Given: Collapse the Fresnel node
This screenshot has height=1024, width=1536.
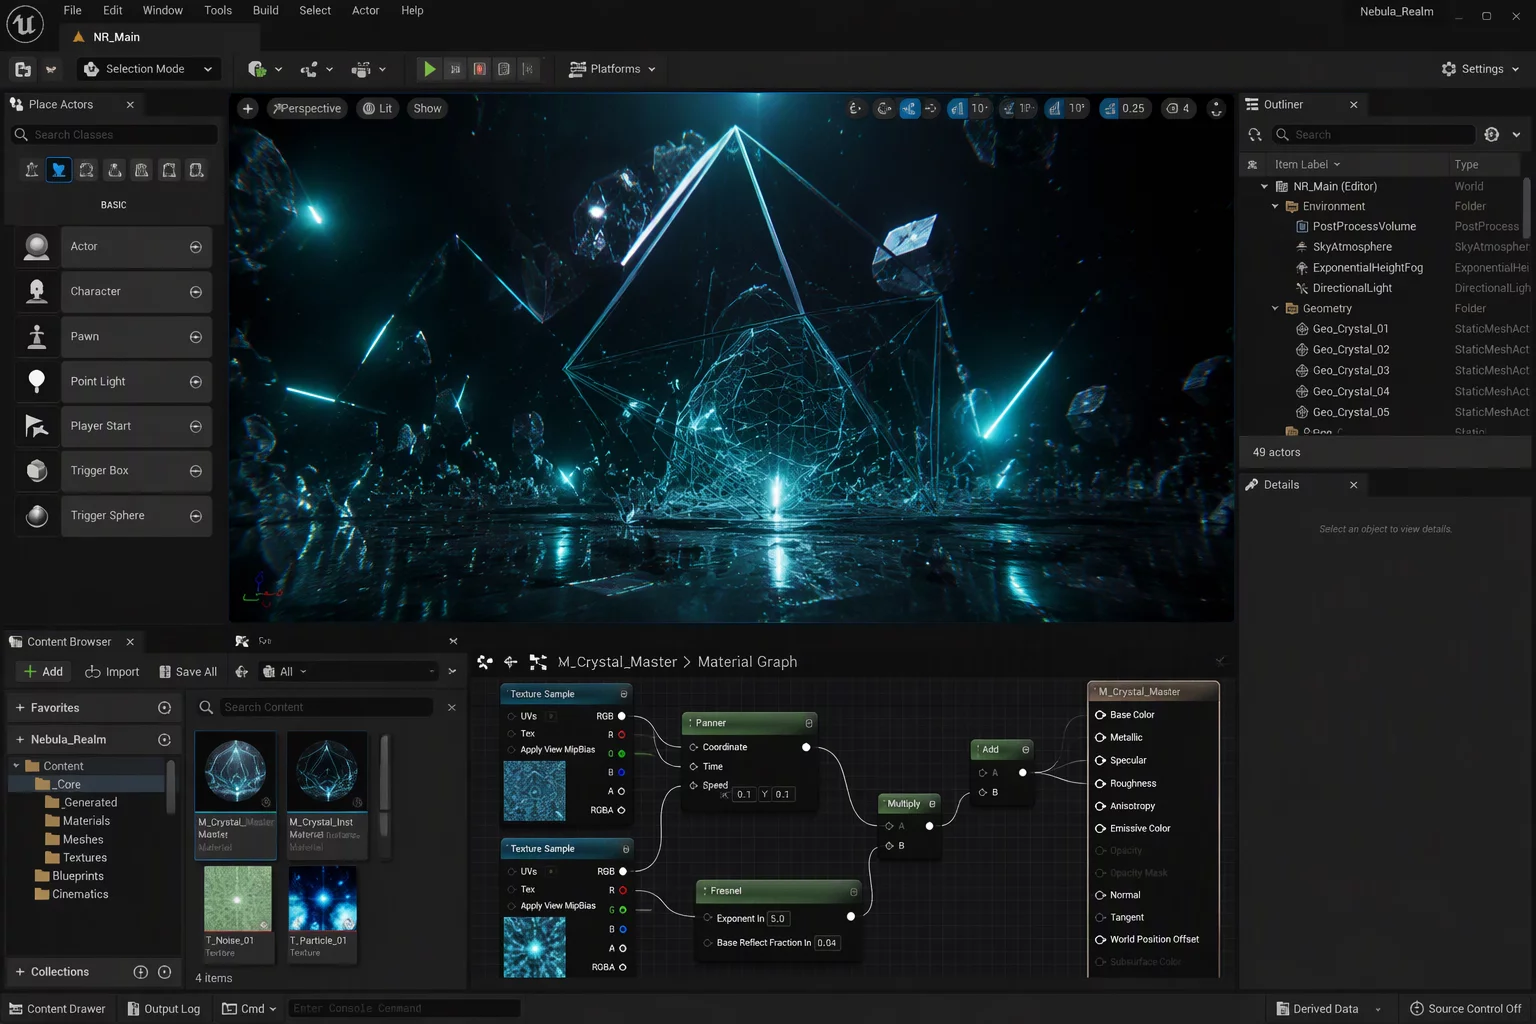Looking at the screenshot, I should [853, 891].
